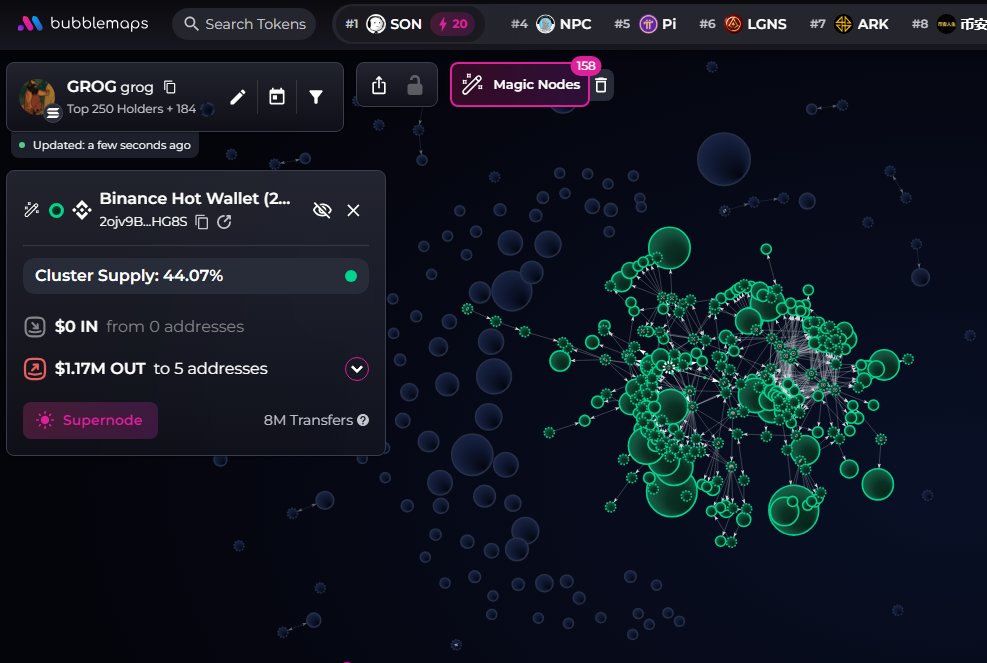Open the calendar history picker
The height and width of the screenshot is (663, 987).
click(277, 97)
